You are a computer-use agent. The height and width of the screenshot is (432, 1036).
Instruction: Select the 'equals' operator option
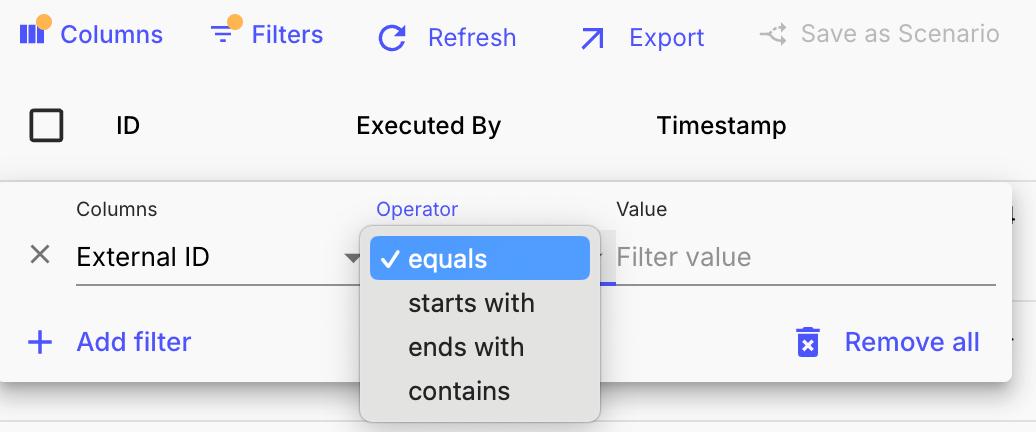click(480, 259)
